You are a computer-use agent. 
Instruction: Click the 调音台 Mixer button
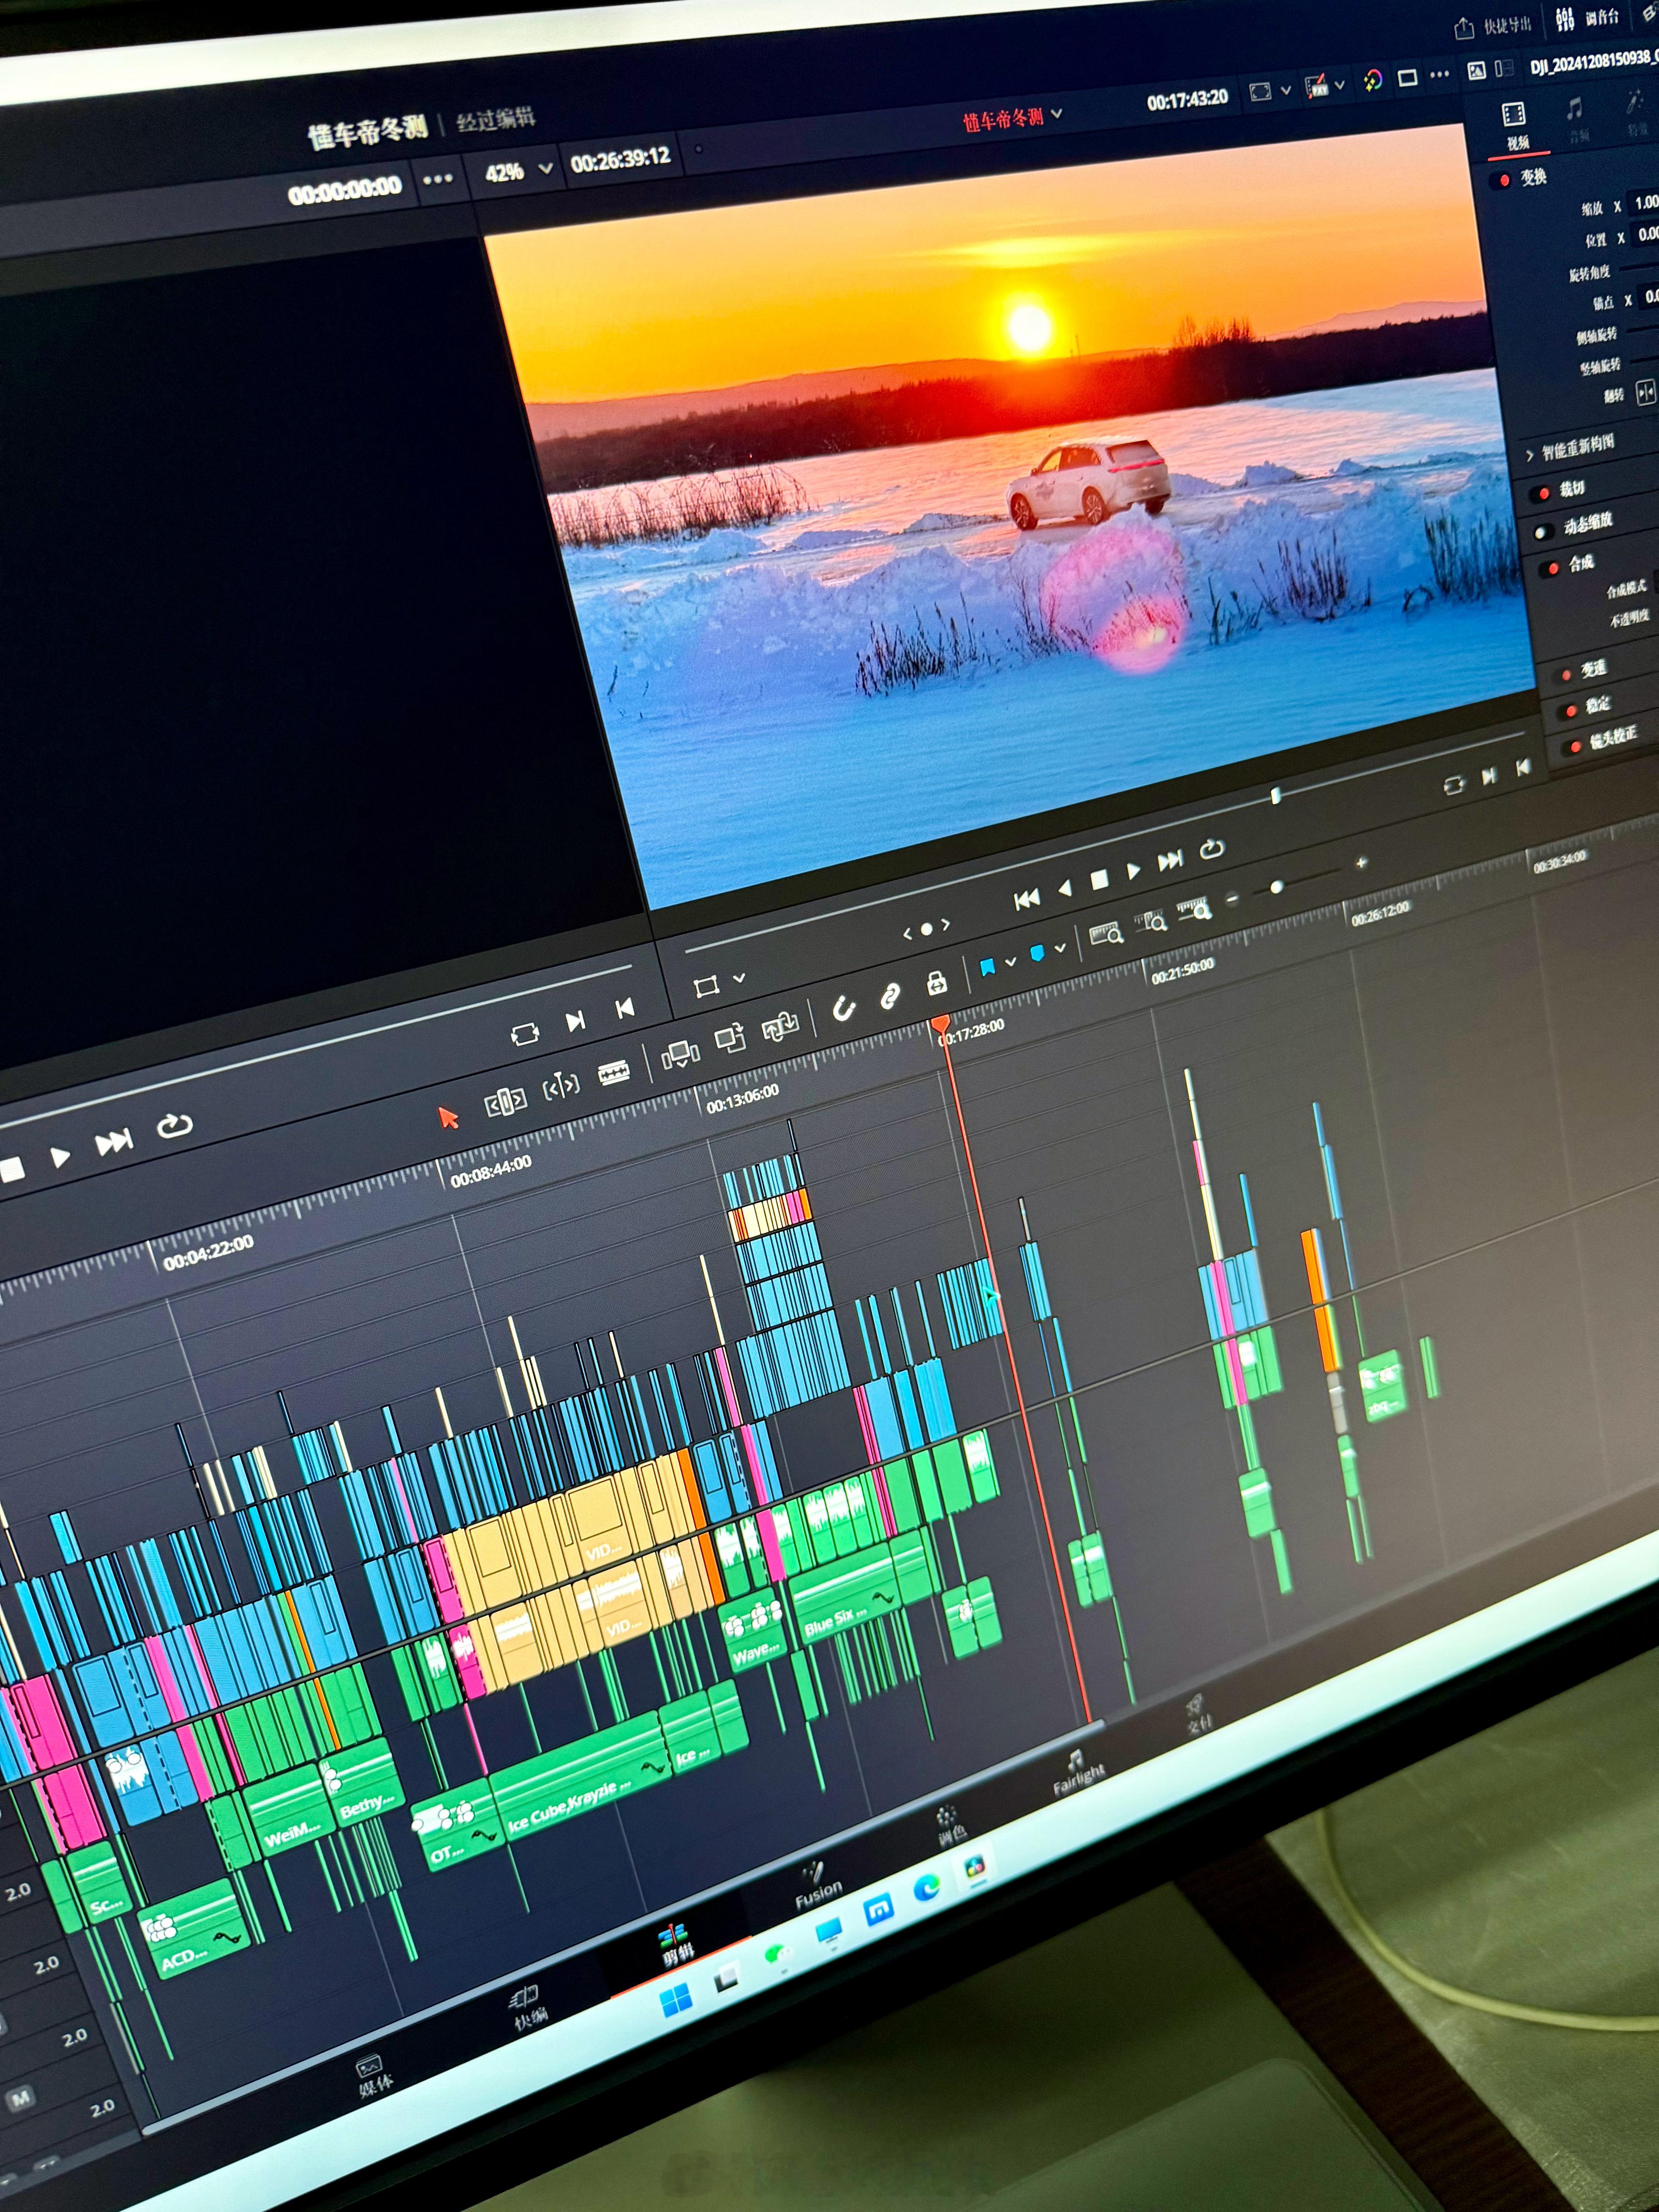1588,17
